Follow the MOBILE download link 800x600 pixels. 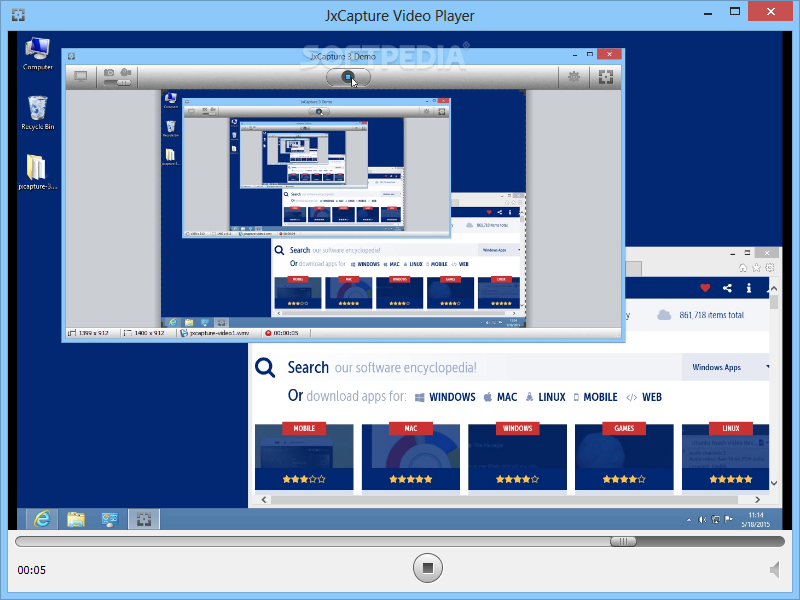[x=595, y=397]
